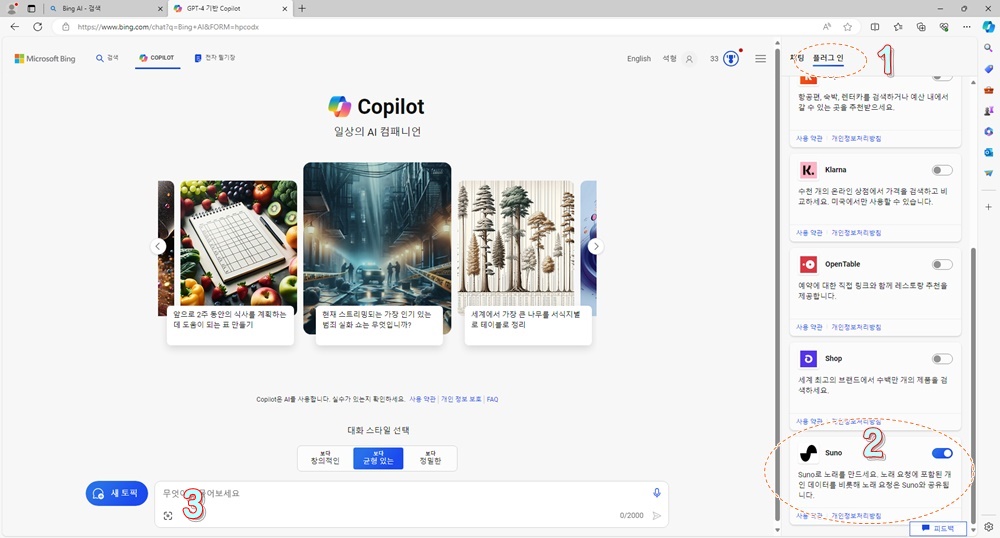Click the Shop plugin logo
This screenshot has height=538, width=1000.
(808, 358)
